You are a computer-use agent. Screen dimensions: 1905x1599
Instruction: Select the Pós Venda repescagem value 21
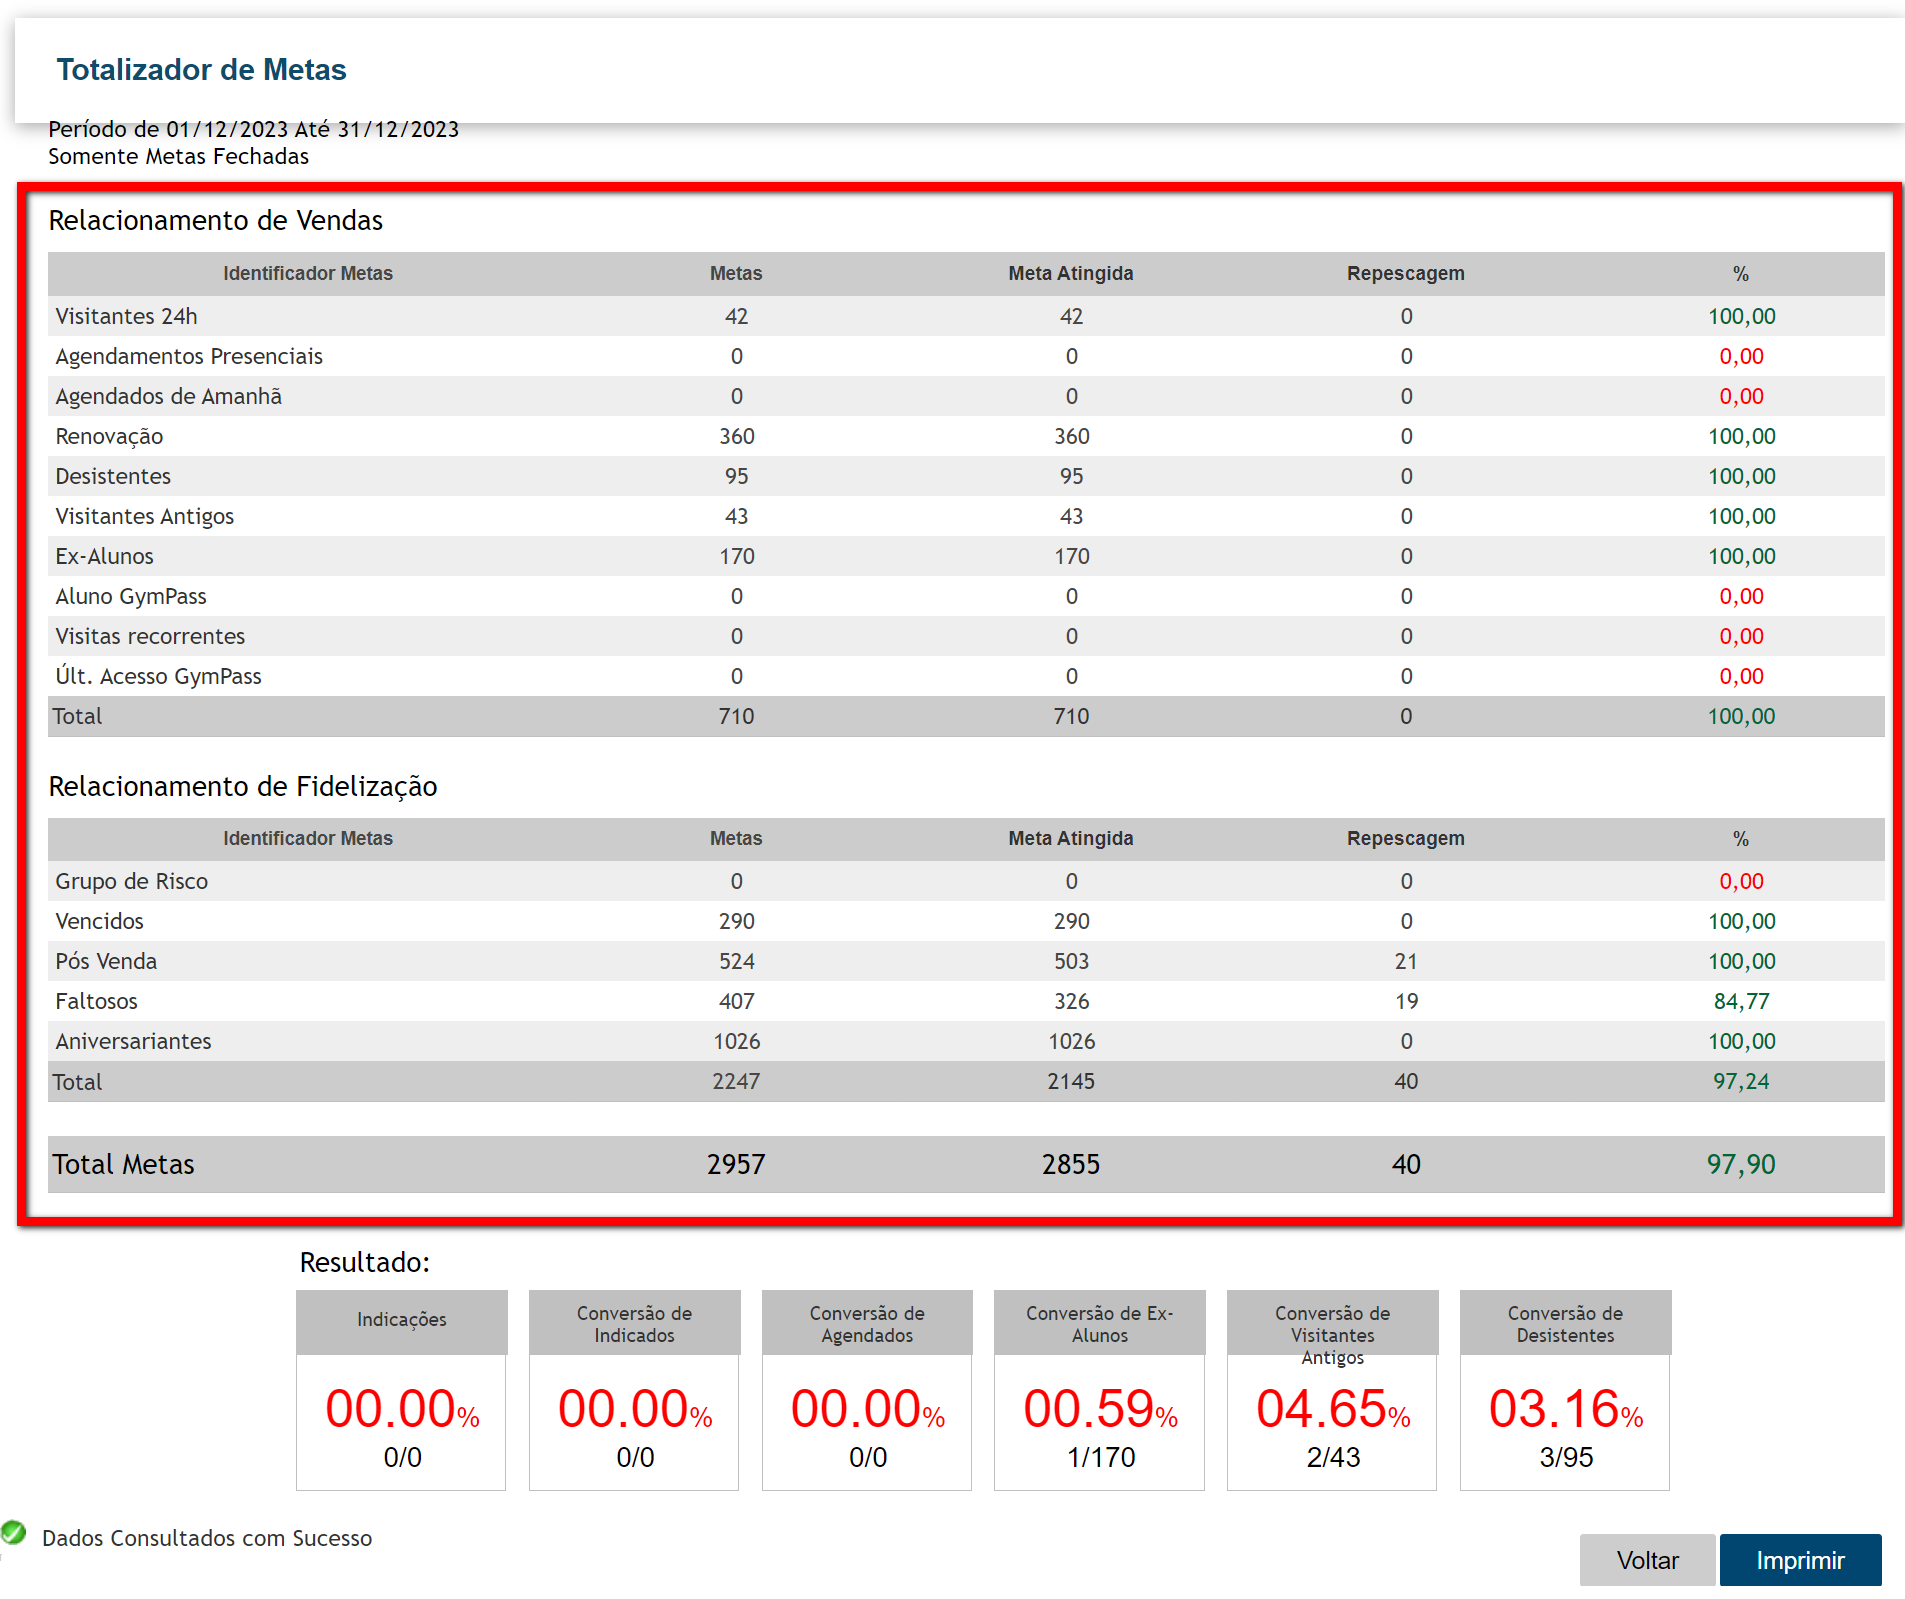pyautogui.click(x=1406, y=961)
